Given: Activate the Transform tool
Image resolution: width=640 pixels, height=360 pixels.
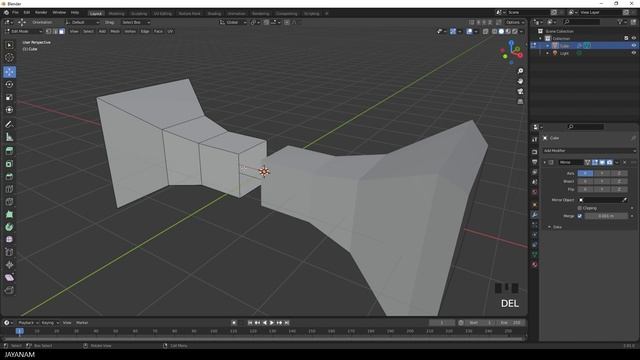Looking at the screenshot, I should 9,110.
